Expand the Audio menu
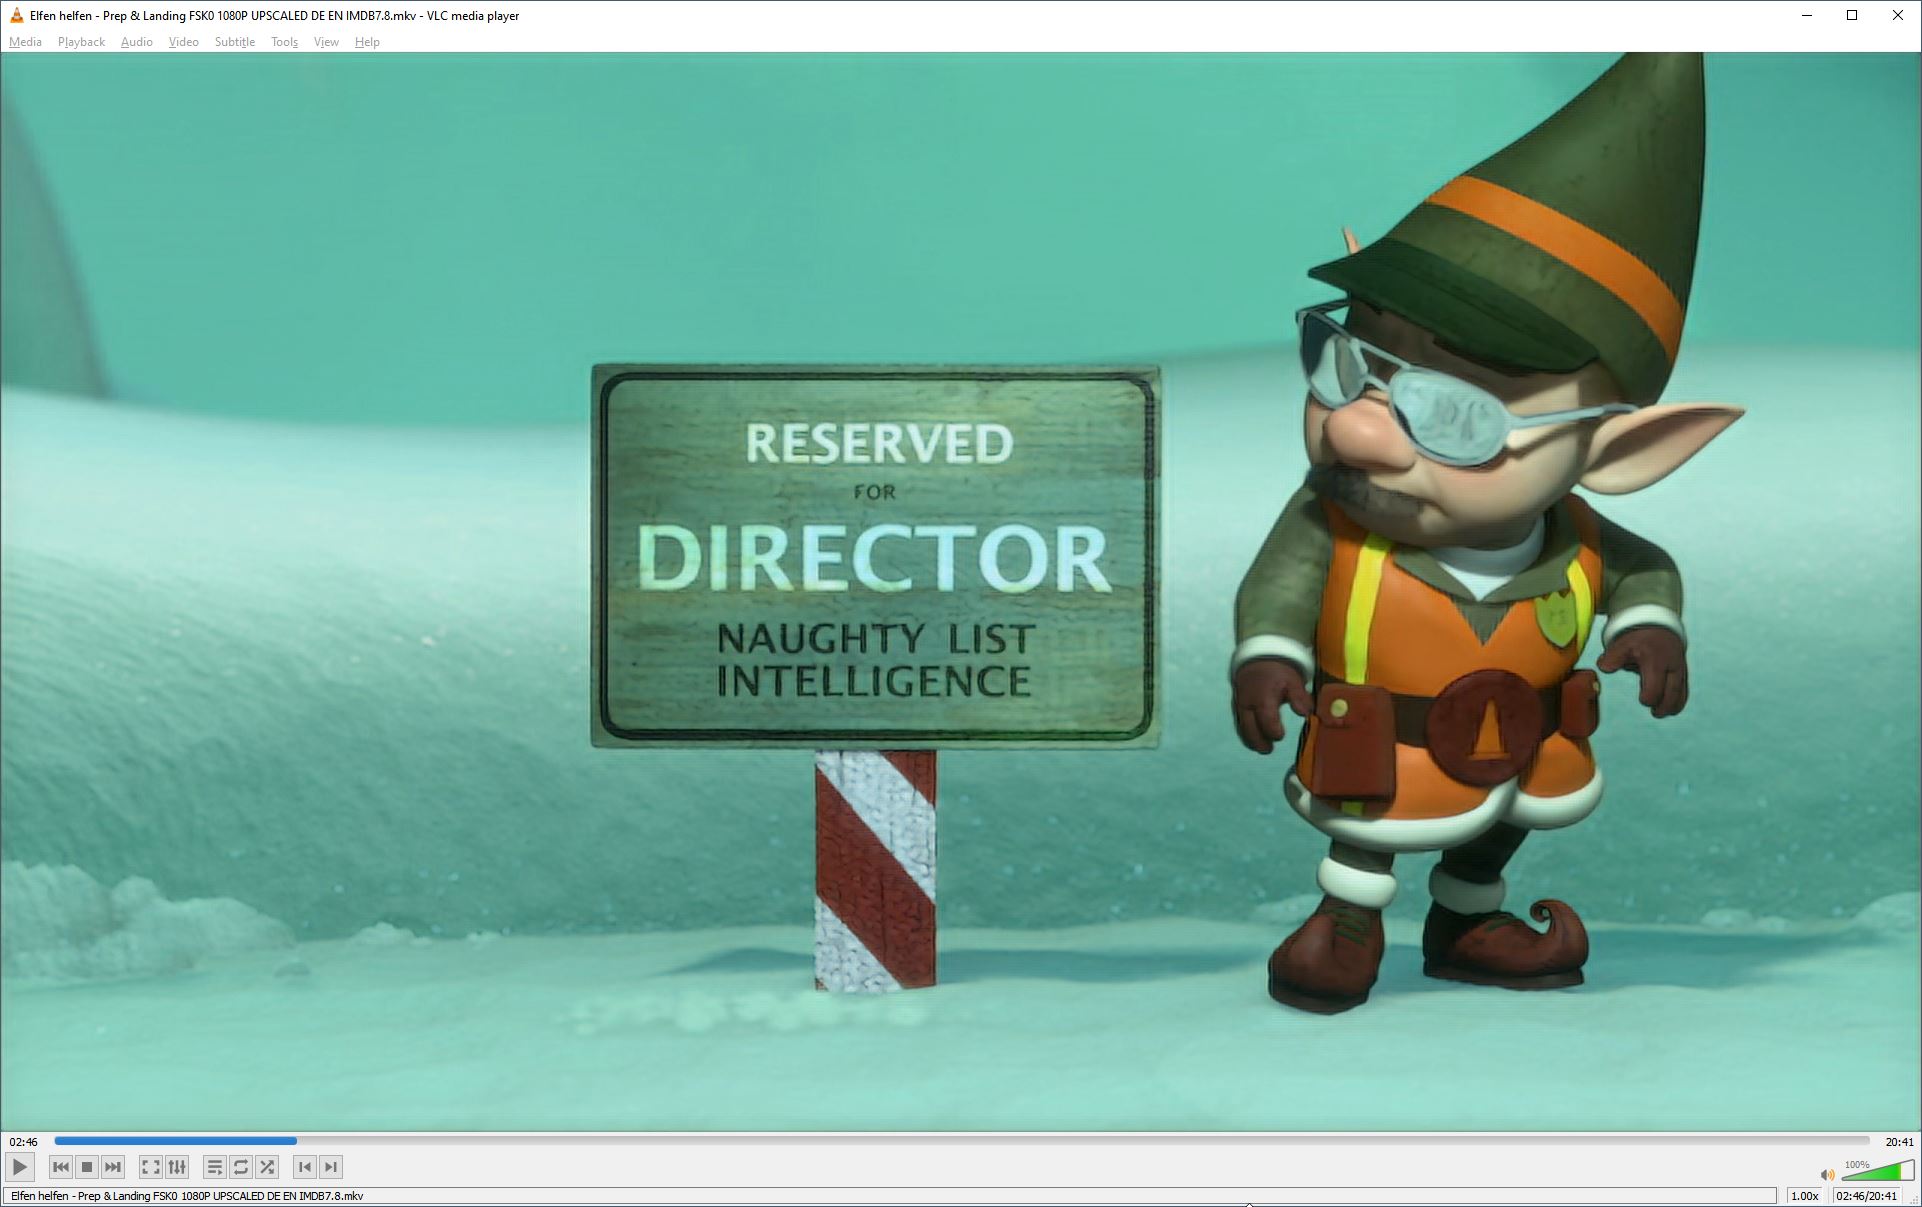This screenshot has height=1207, width=1922. pos(137,42)
